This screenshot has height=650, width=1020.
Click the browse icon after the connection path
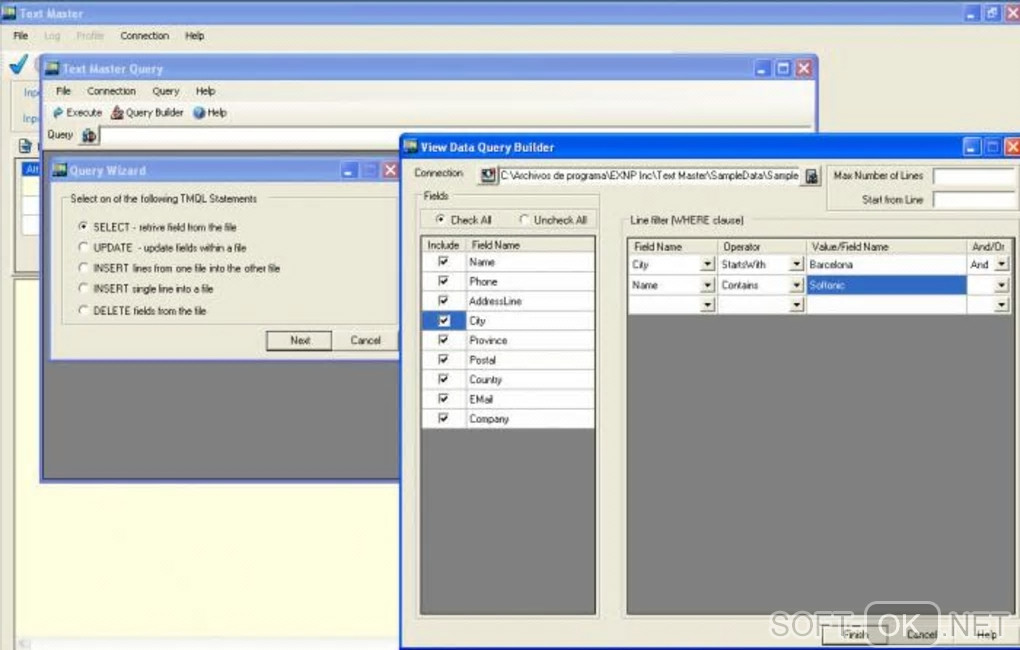point(812,176)
